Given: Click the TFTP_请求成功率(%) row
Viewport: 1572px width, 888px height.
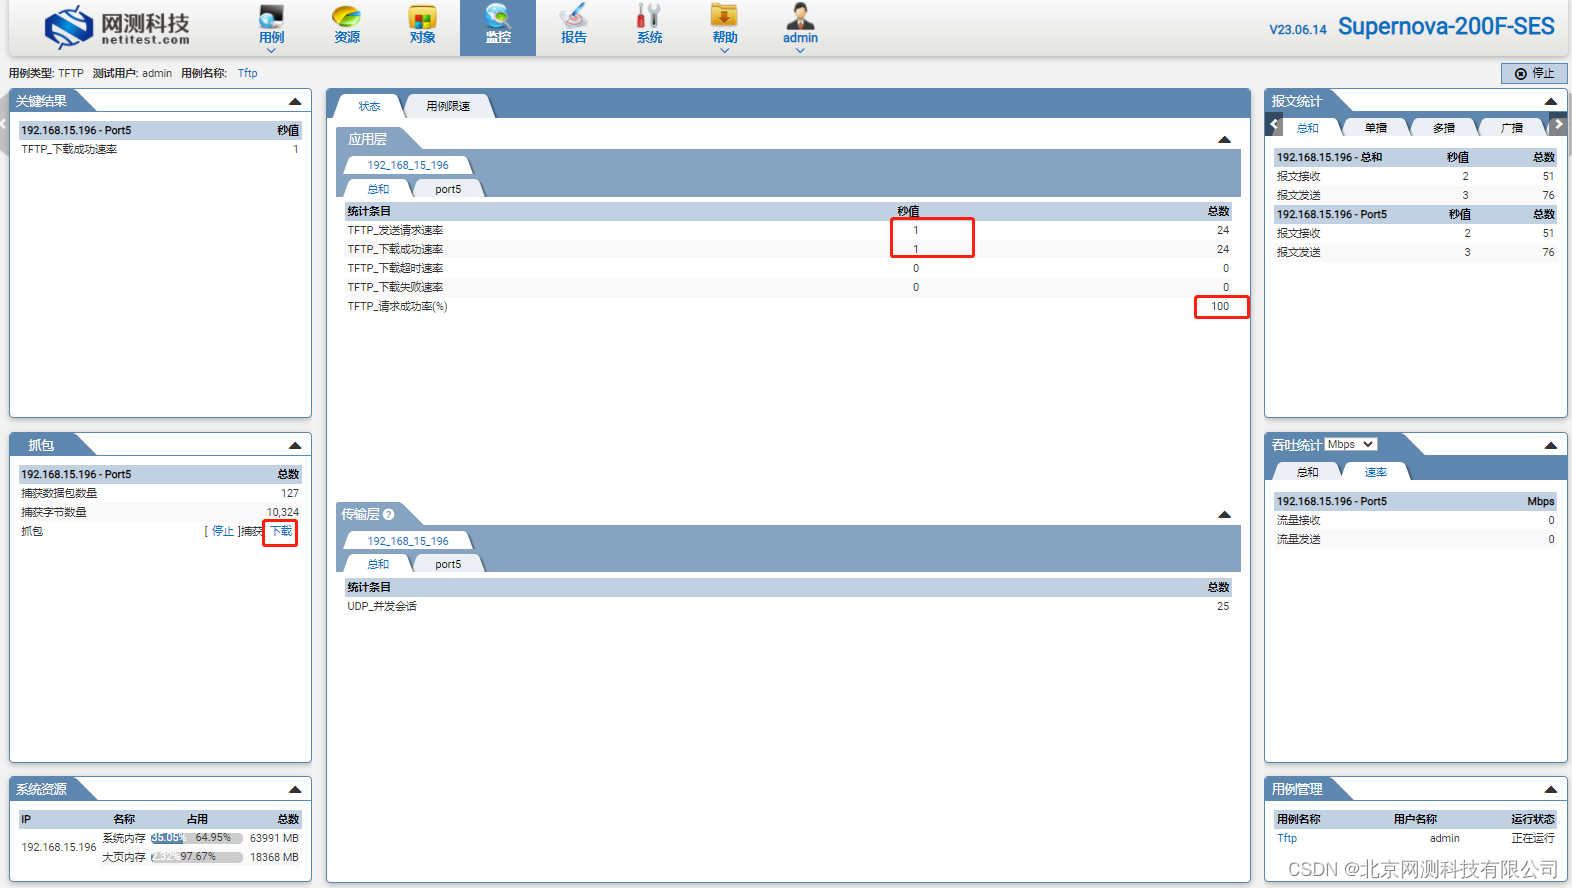Looking at the screenshot, I should (788, 306).
